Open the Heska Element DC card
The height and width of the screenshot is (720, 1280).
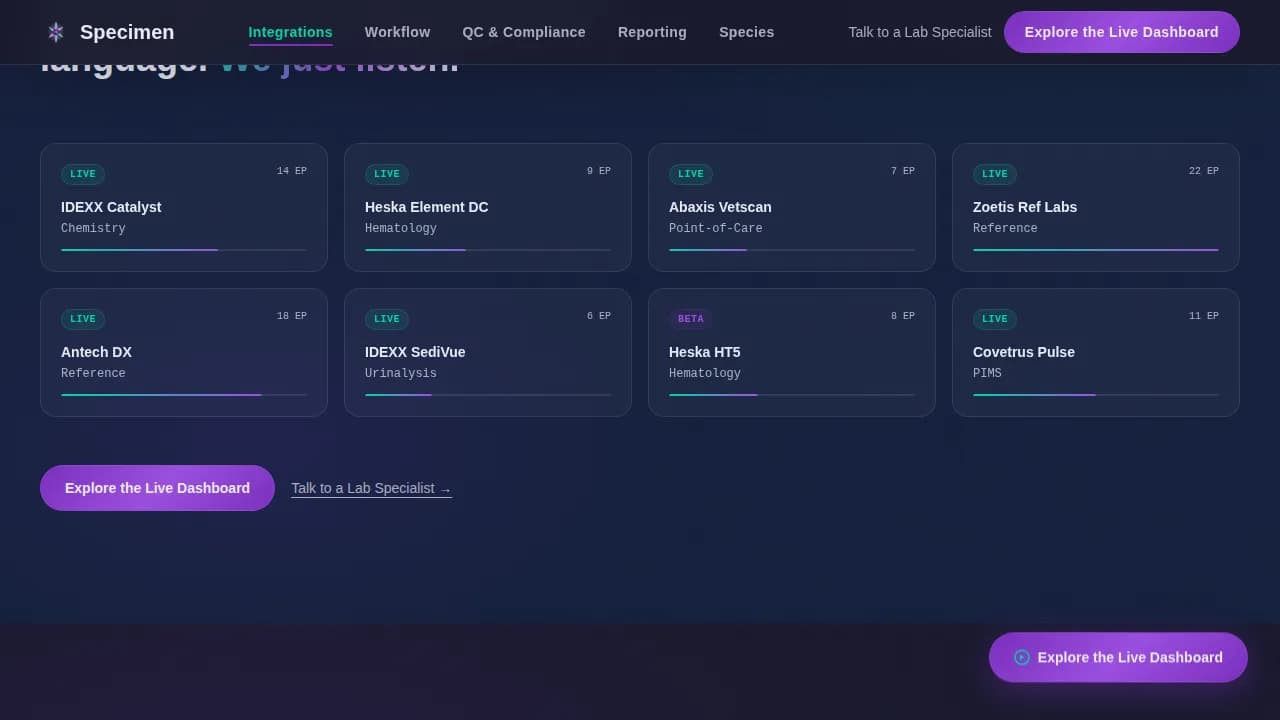coord(488,207)
